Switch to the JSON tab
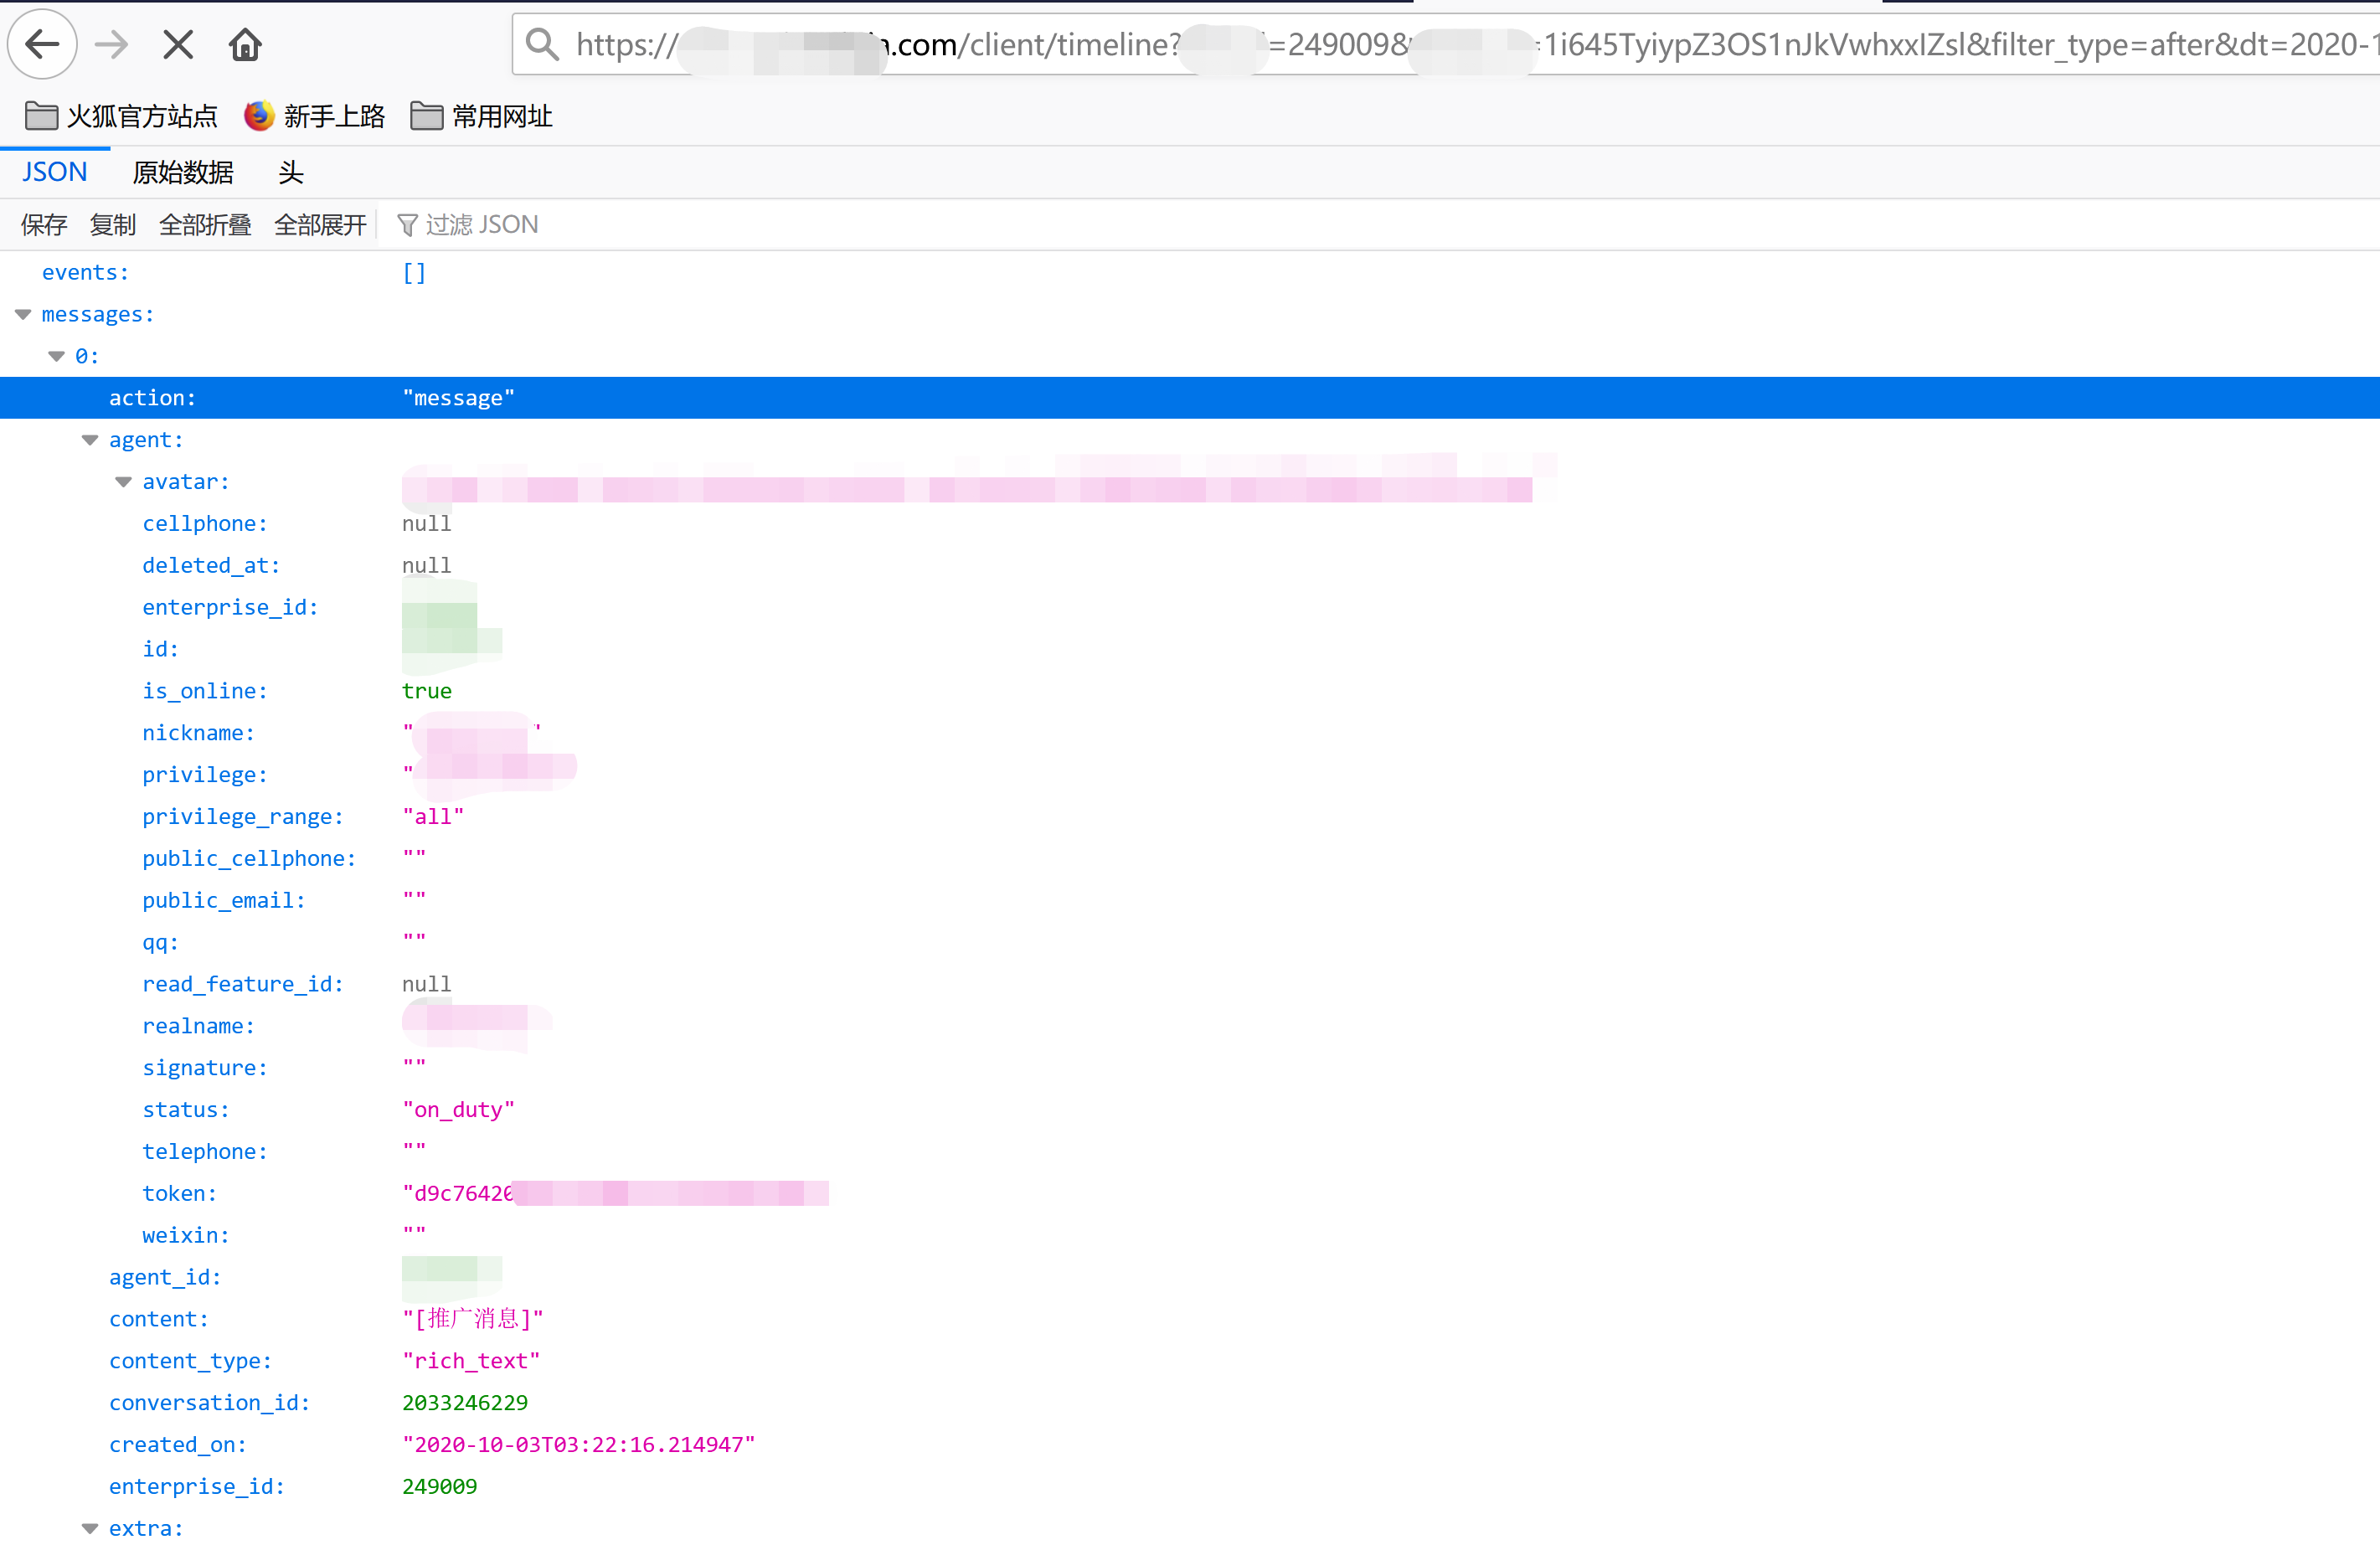Viewport: 2380px width, 1545px height. 54,172
